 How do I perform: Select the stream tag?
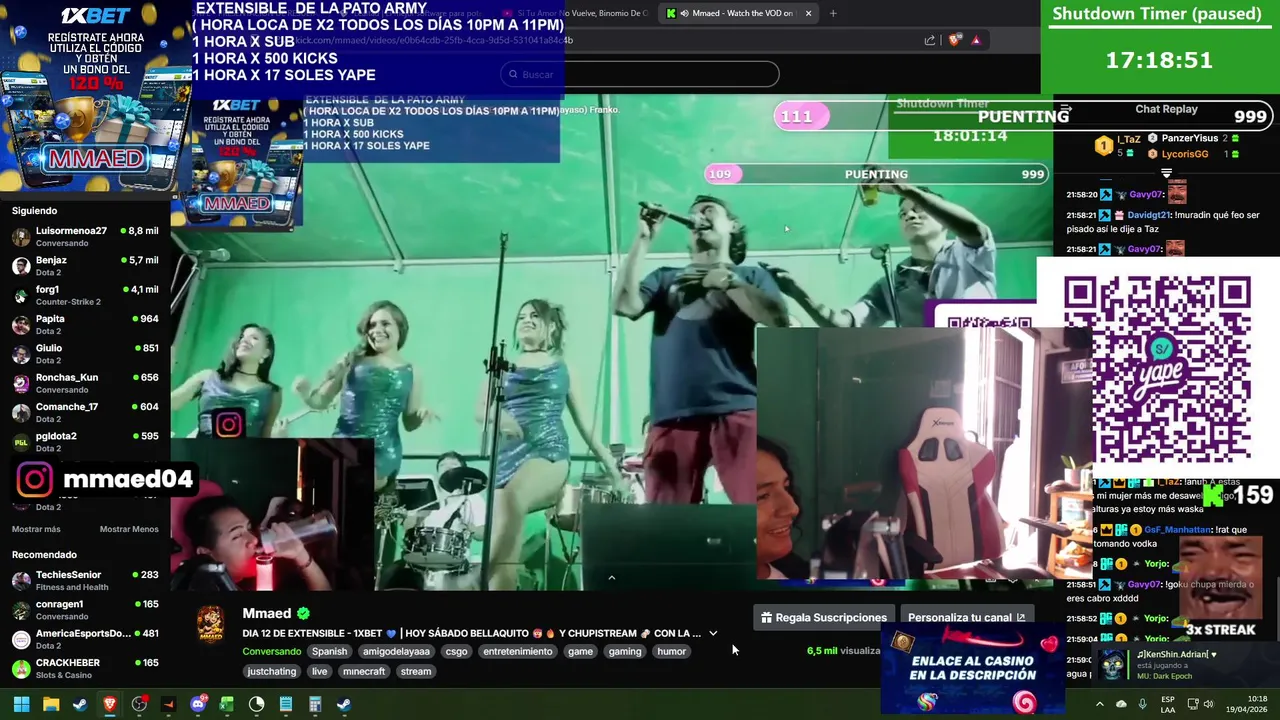(x=416, y=671)
